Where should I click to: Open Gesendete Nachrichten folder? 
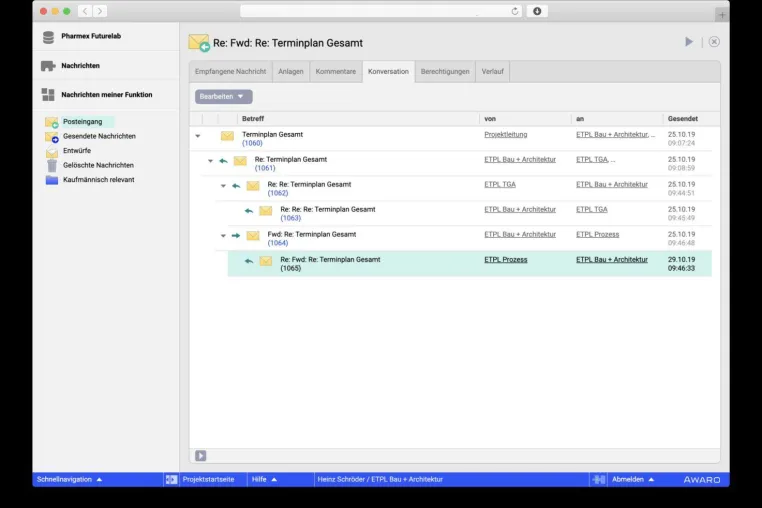[x=99, y=136]
